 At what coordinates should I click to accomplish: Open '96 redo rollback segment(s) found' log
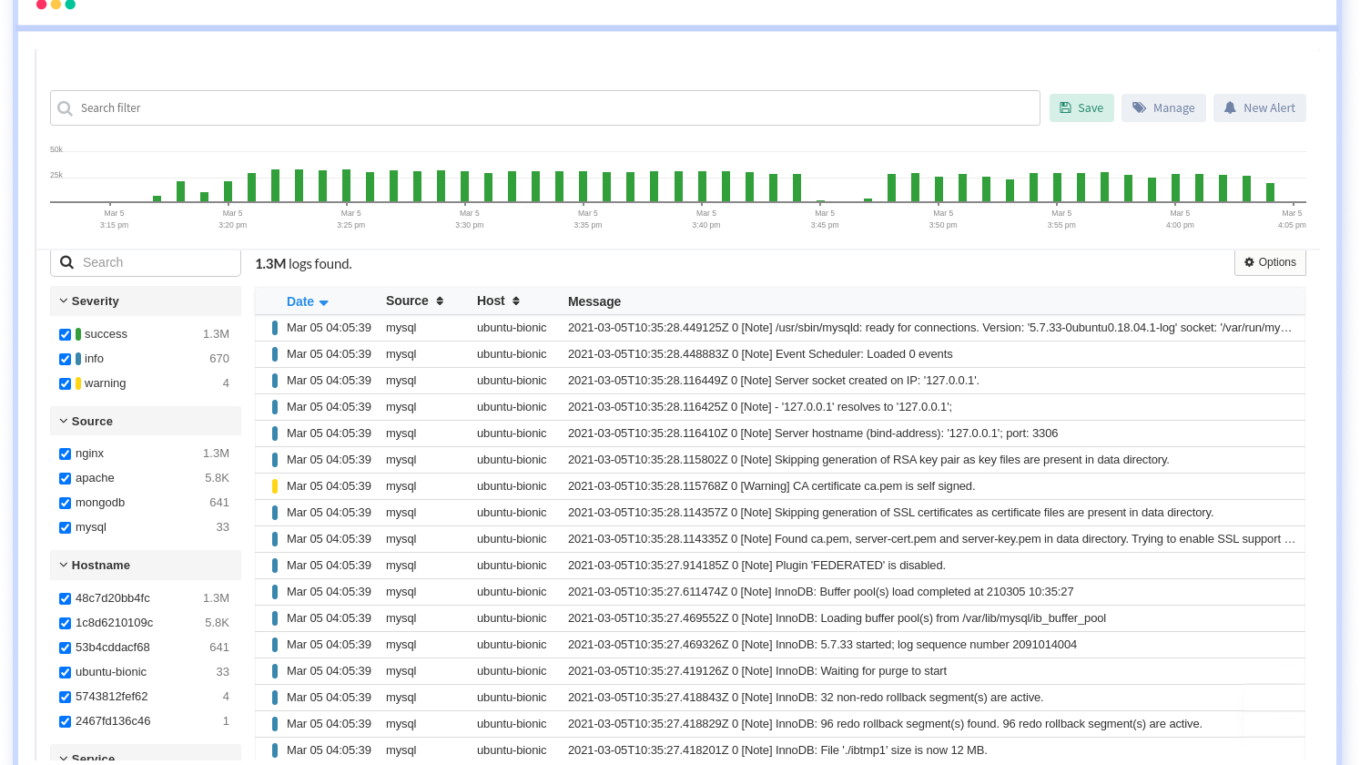point(885,724)
